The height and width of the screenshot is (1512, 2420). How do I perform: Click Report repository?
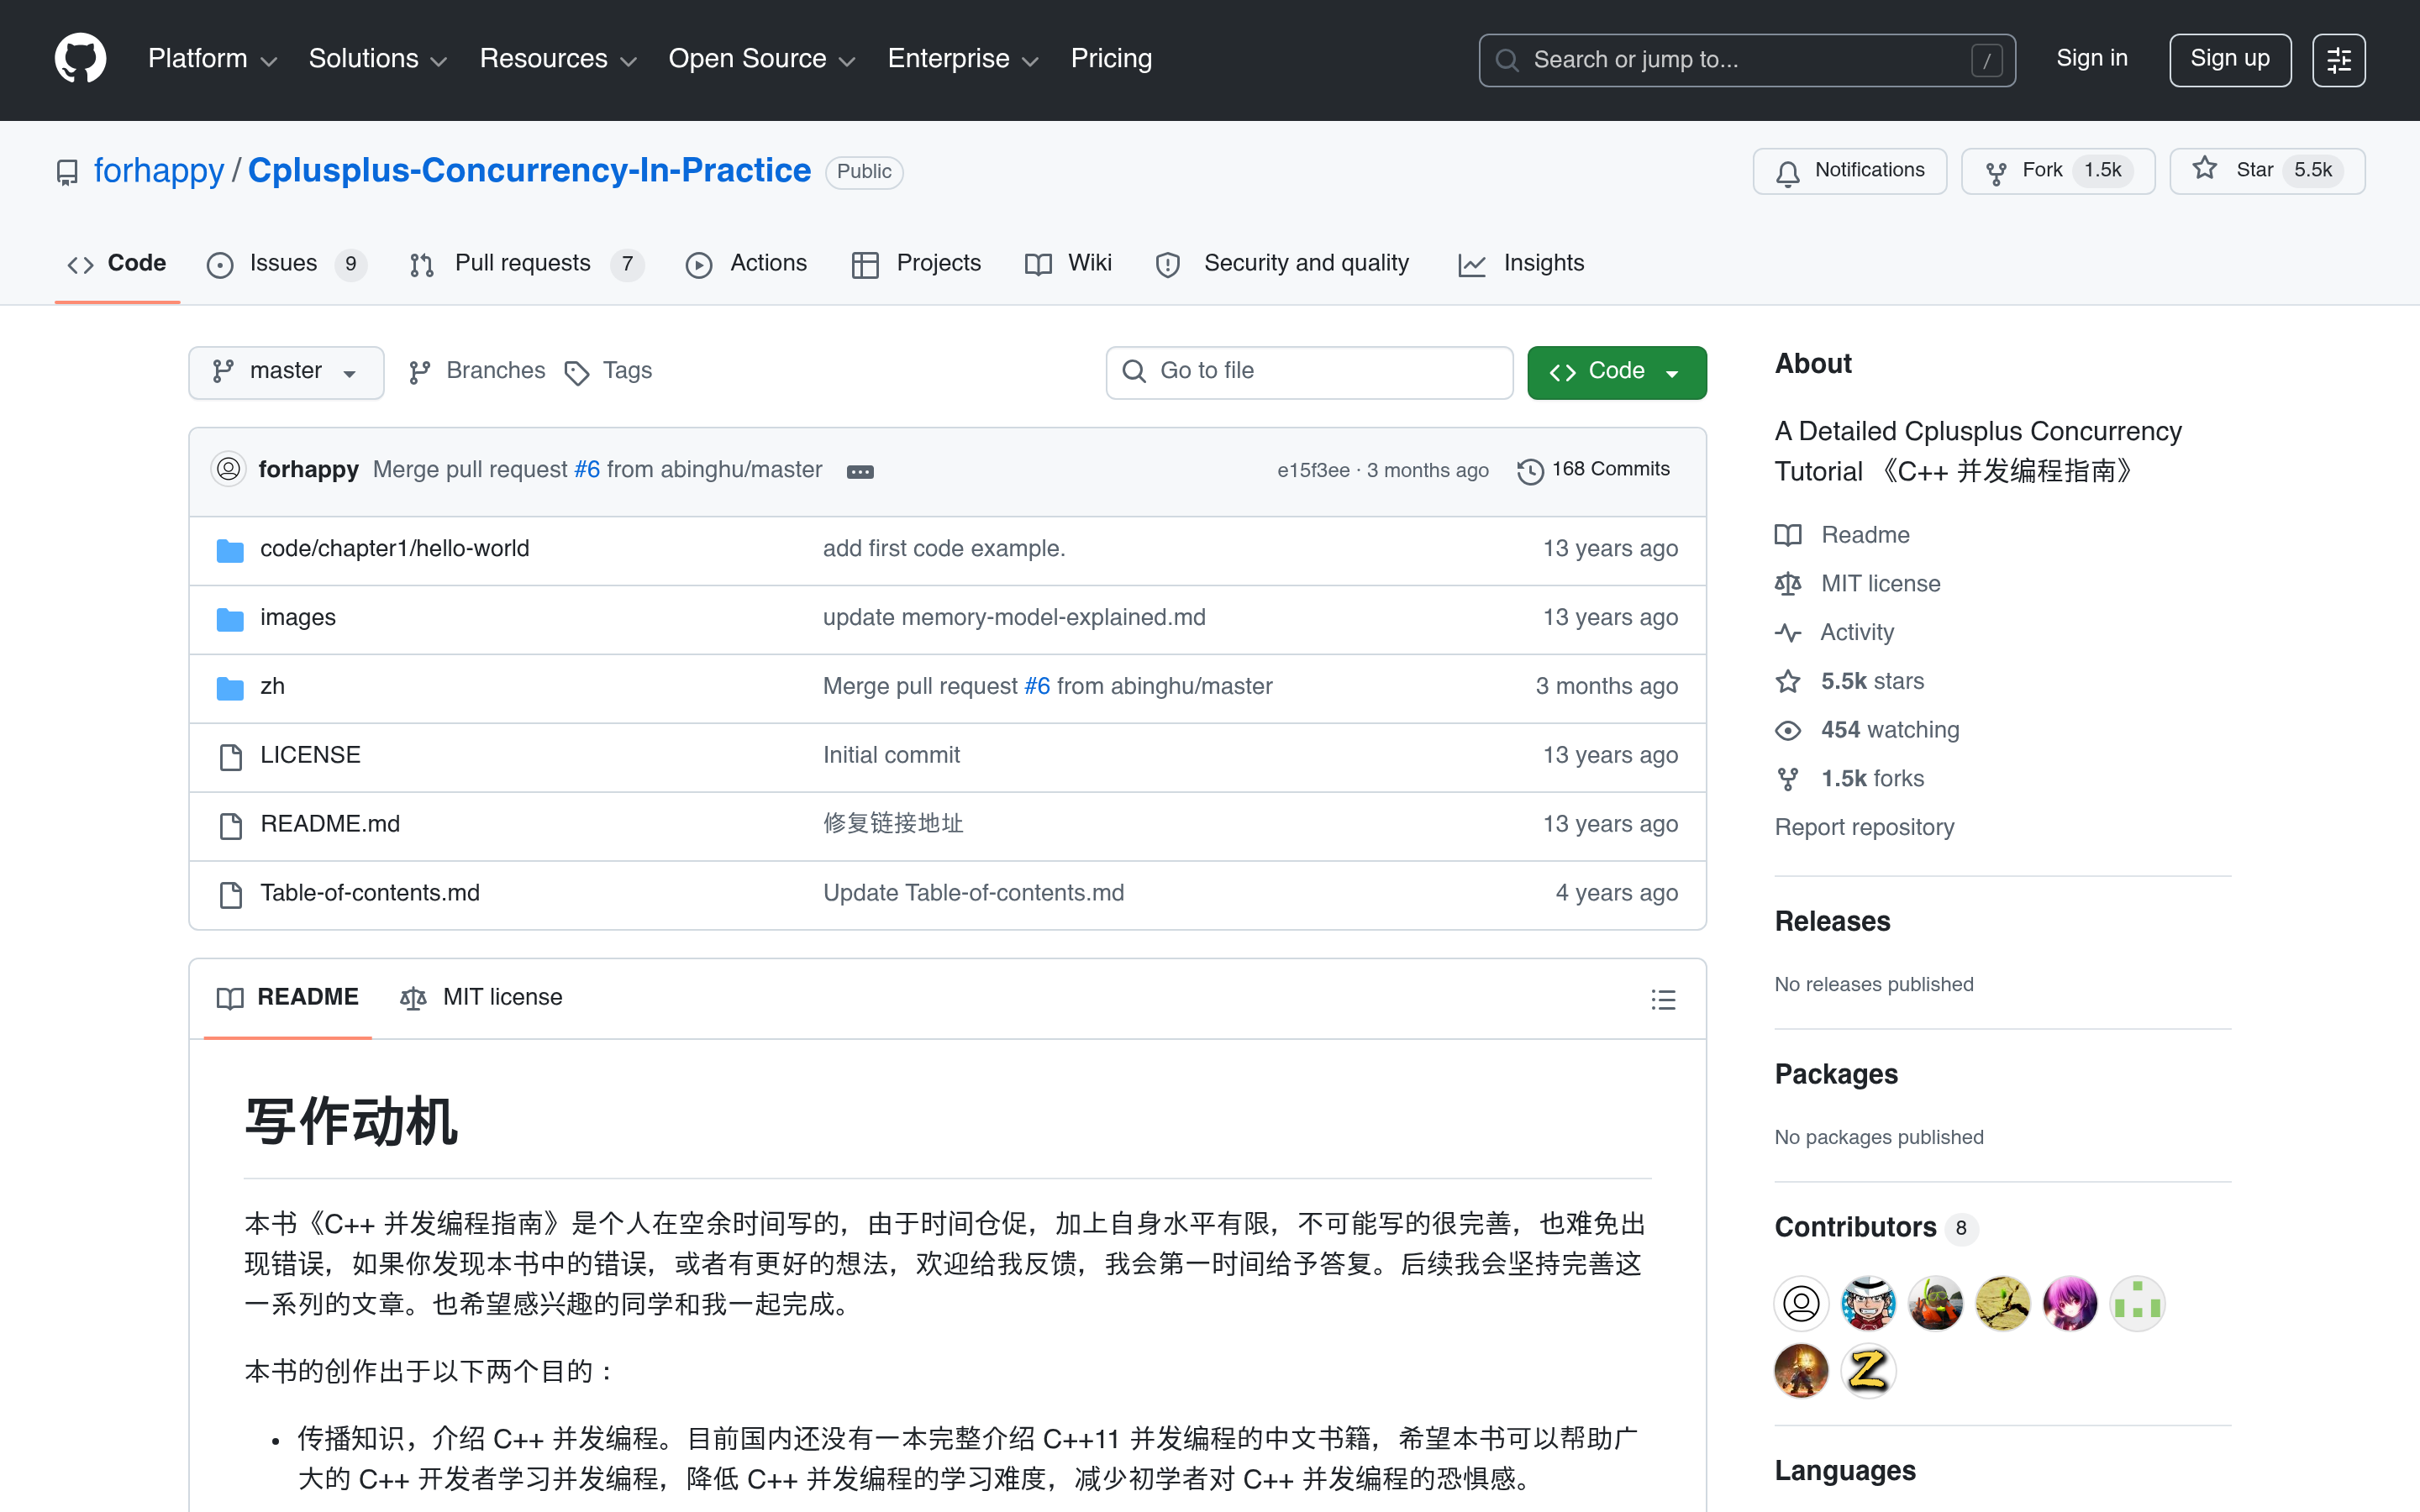(1864, 828)
